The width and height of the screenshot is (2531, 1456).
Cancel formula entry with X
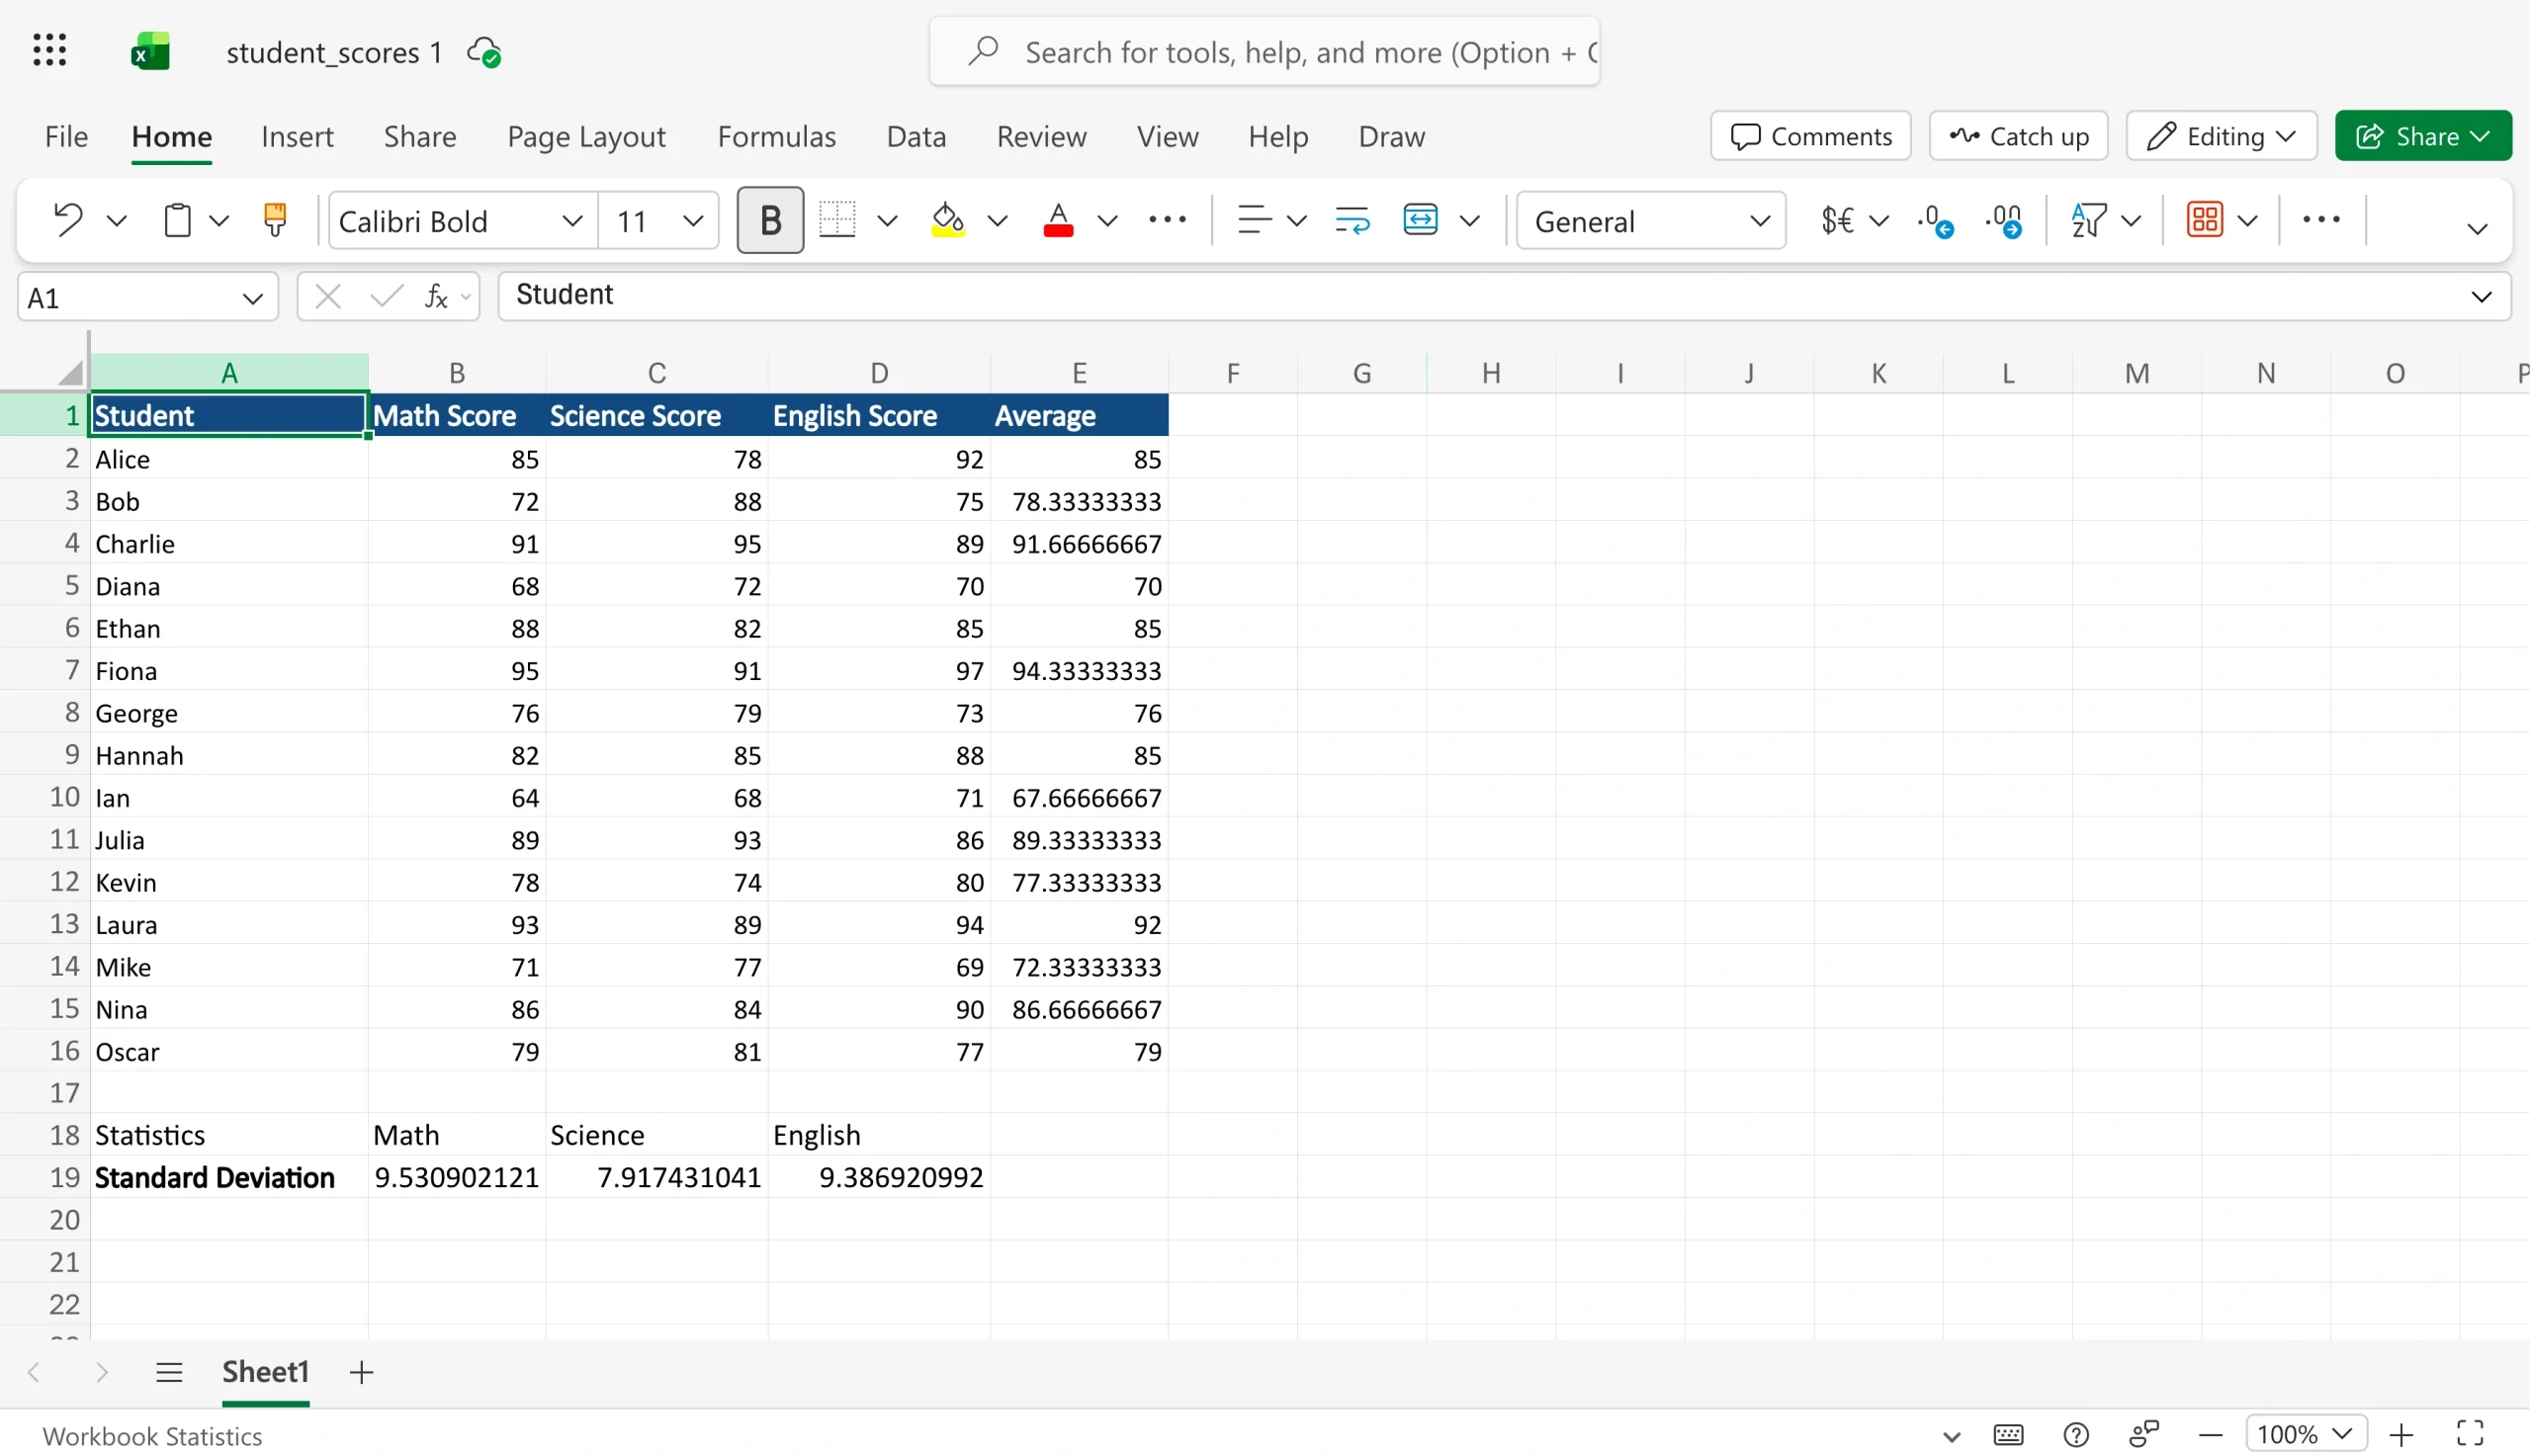point(327,296)
